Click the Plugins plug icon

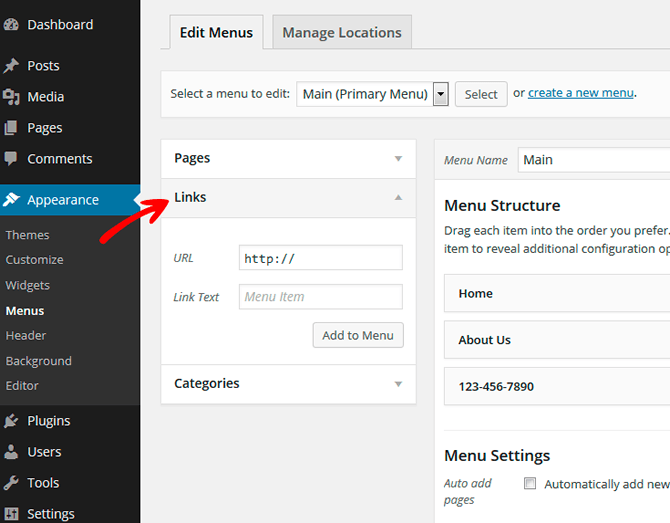[11, 421]
